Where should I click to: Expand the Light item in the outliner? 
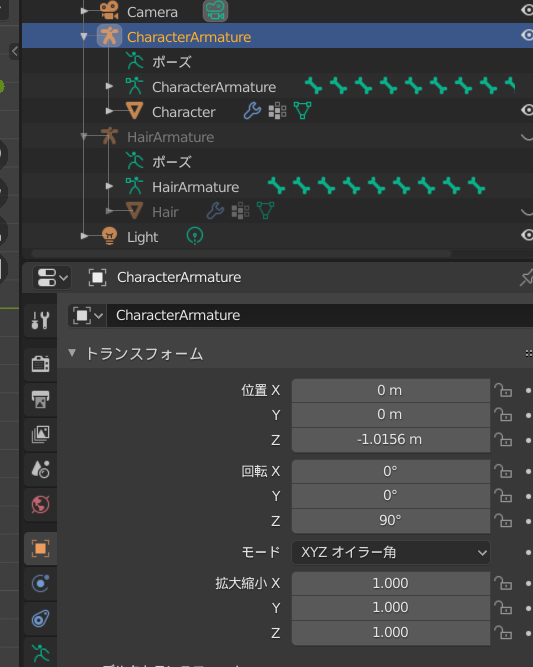84,236
